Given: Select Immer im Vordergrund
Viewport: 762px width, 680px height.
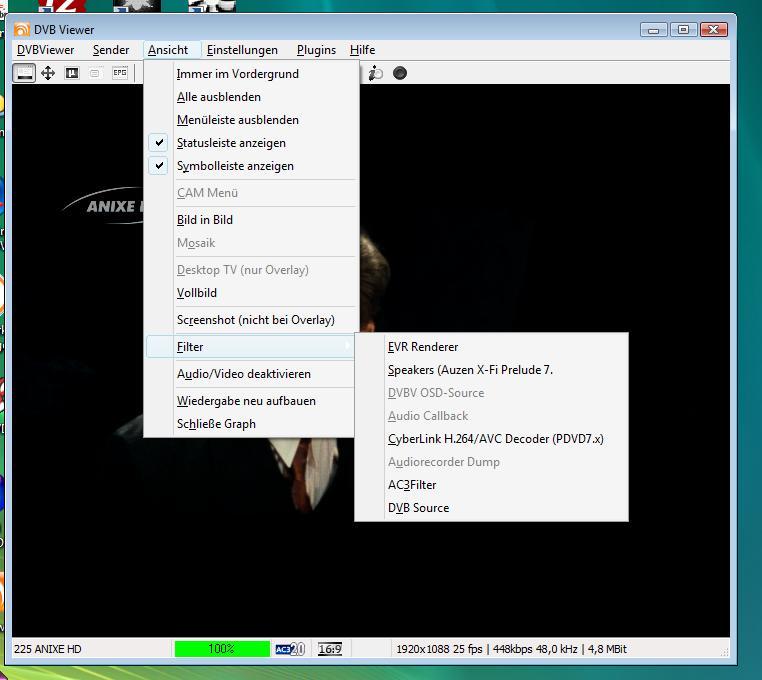Looking at the screenshot, I should (x=249, y=74).
